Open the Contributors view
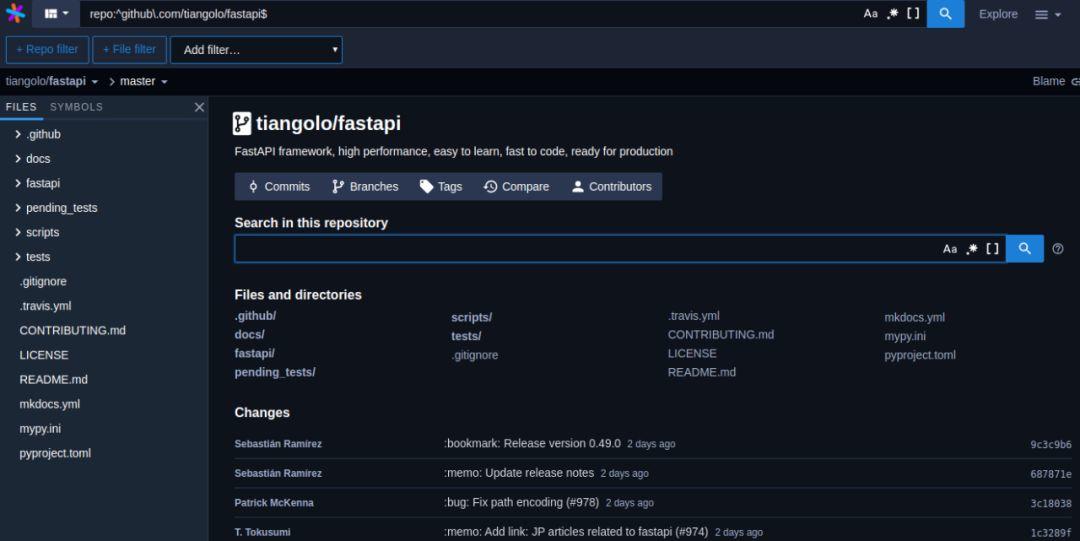 coord(612,187)
